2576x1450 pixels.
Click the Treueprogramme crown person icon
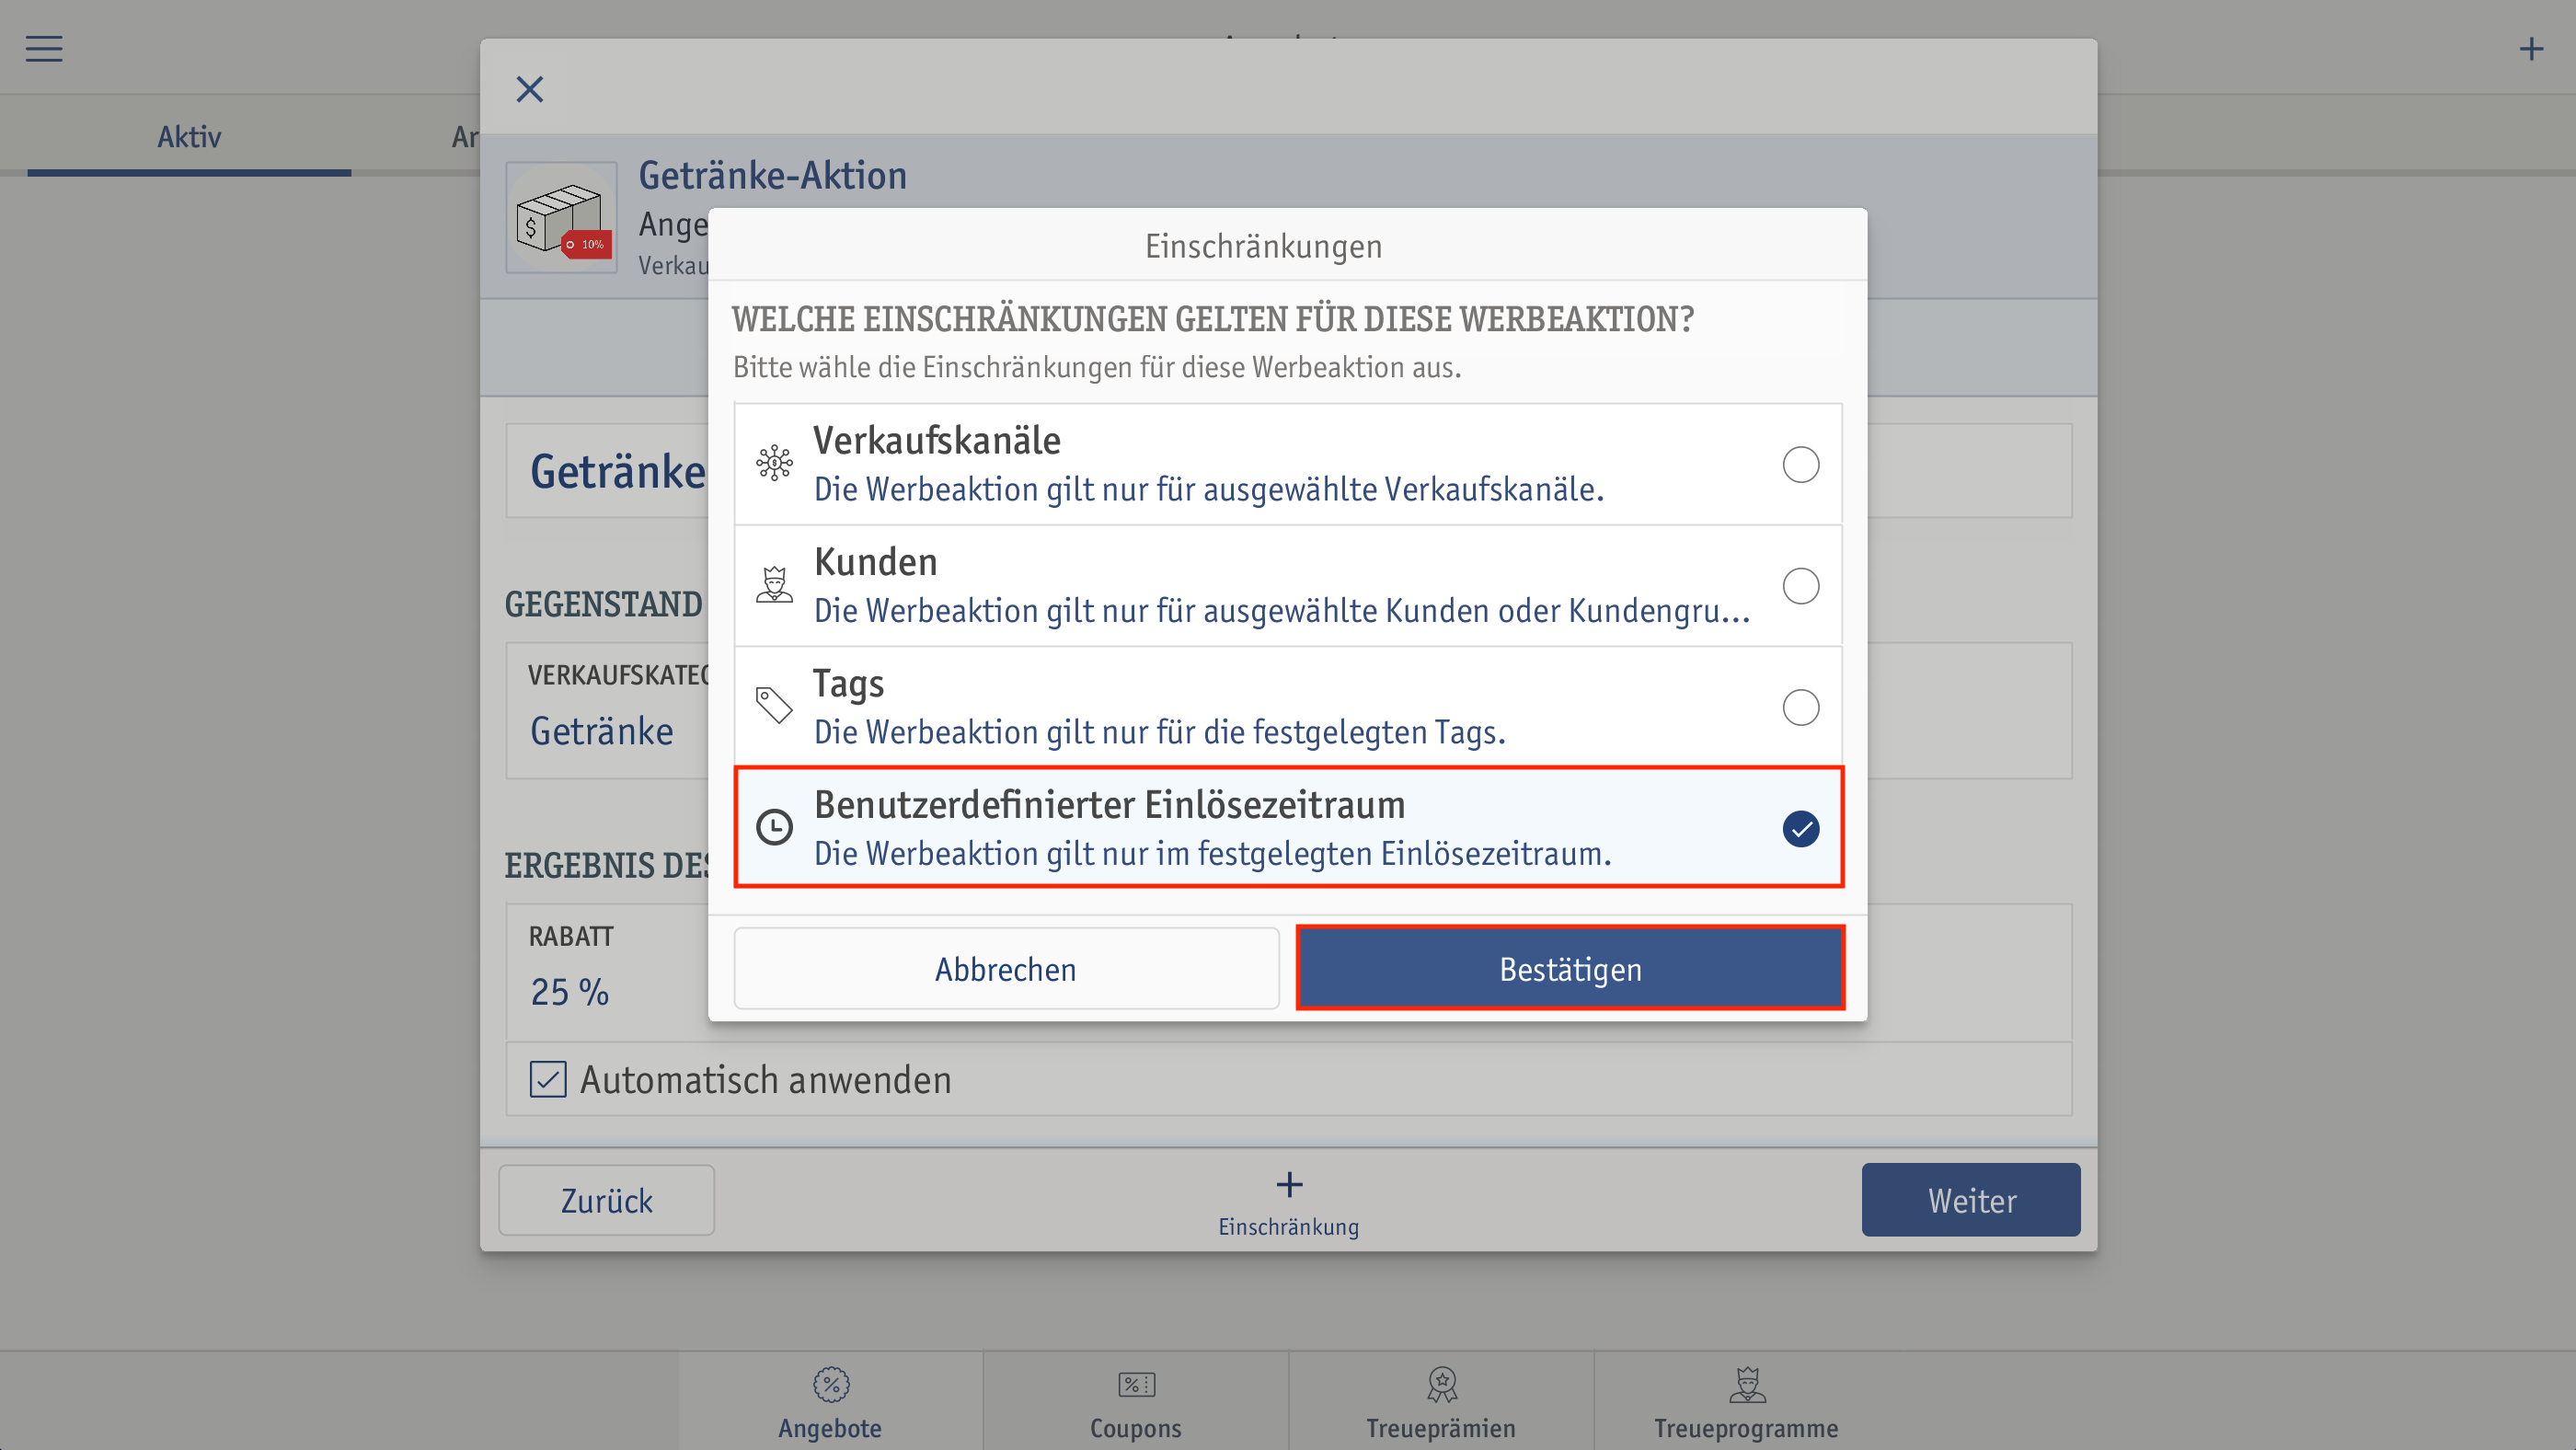pos(1747,1385)
